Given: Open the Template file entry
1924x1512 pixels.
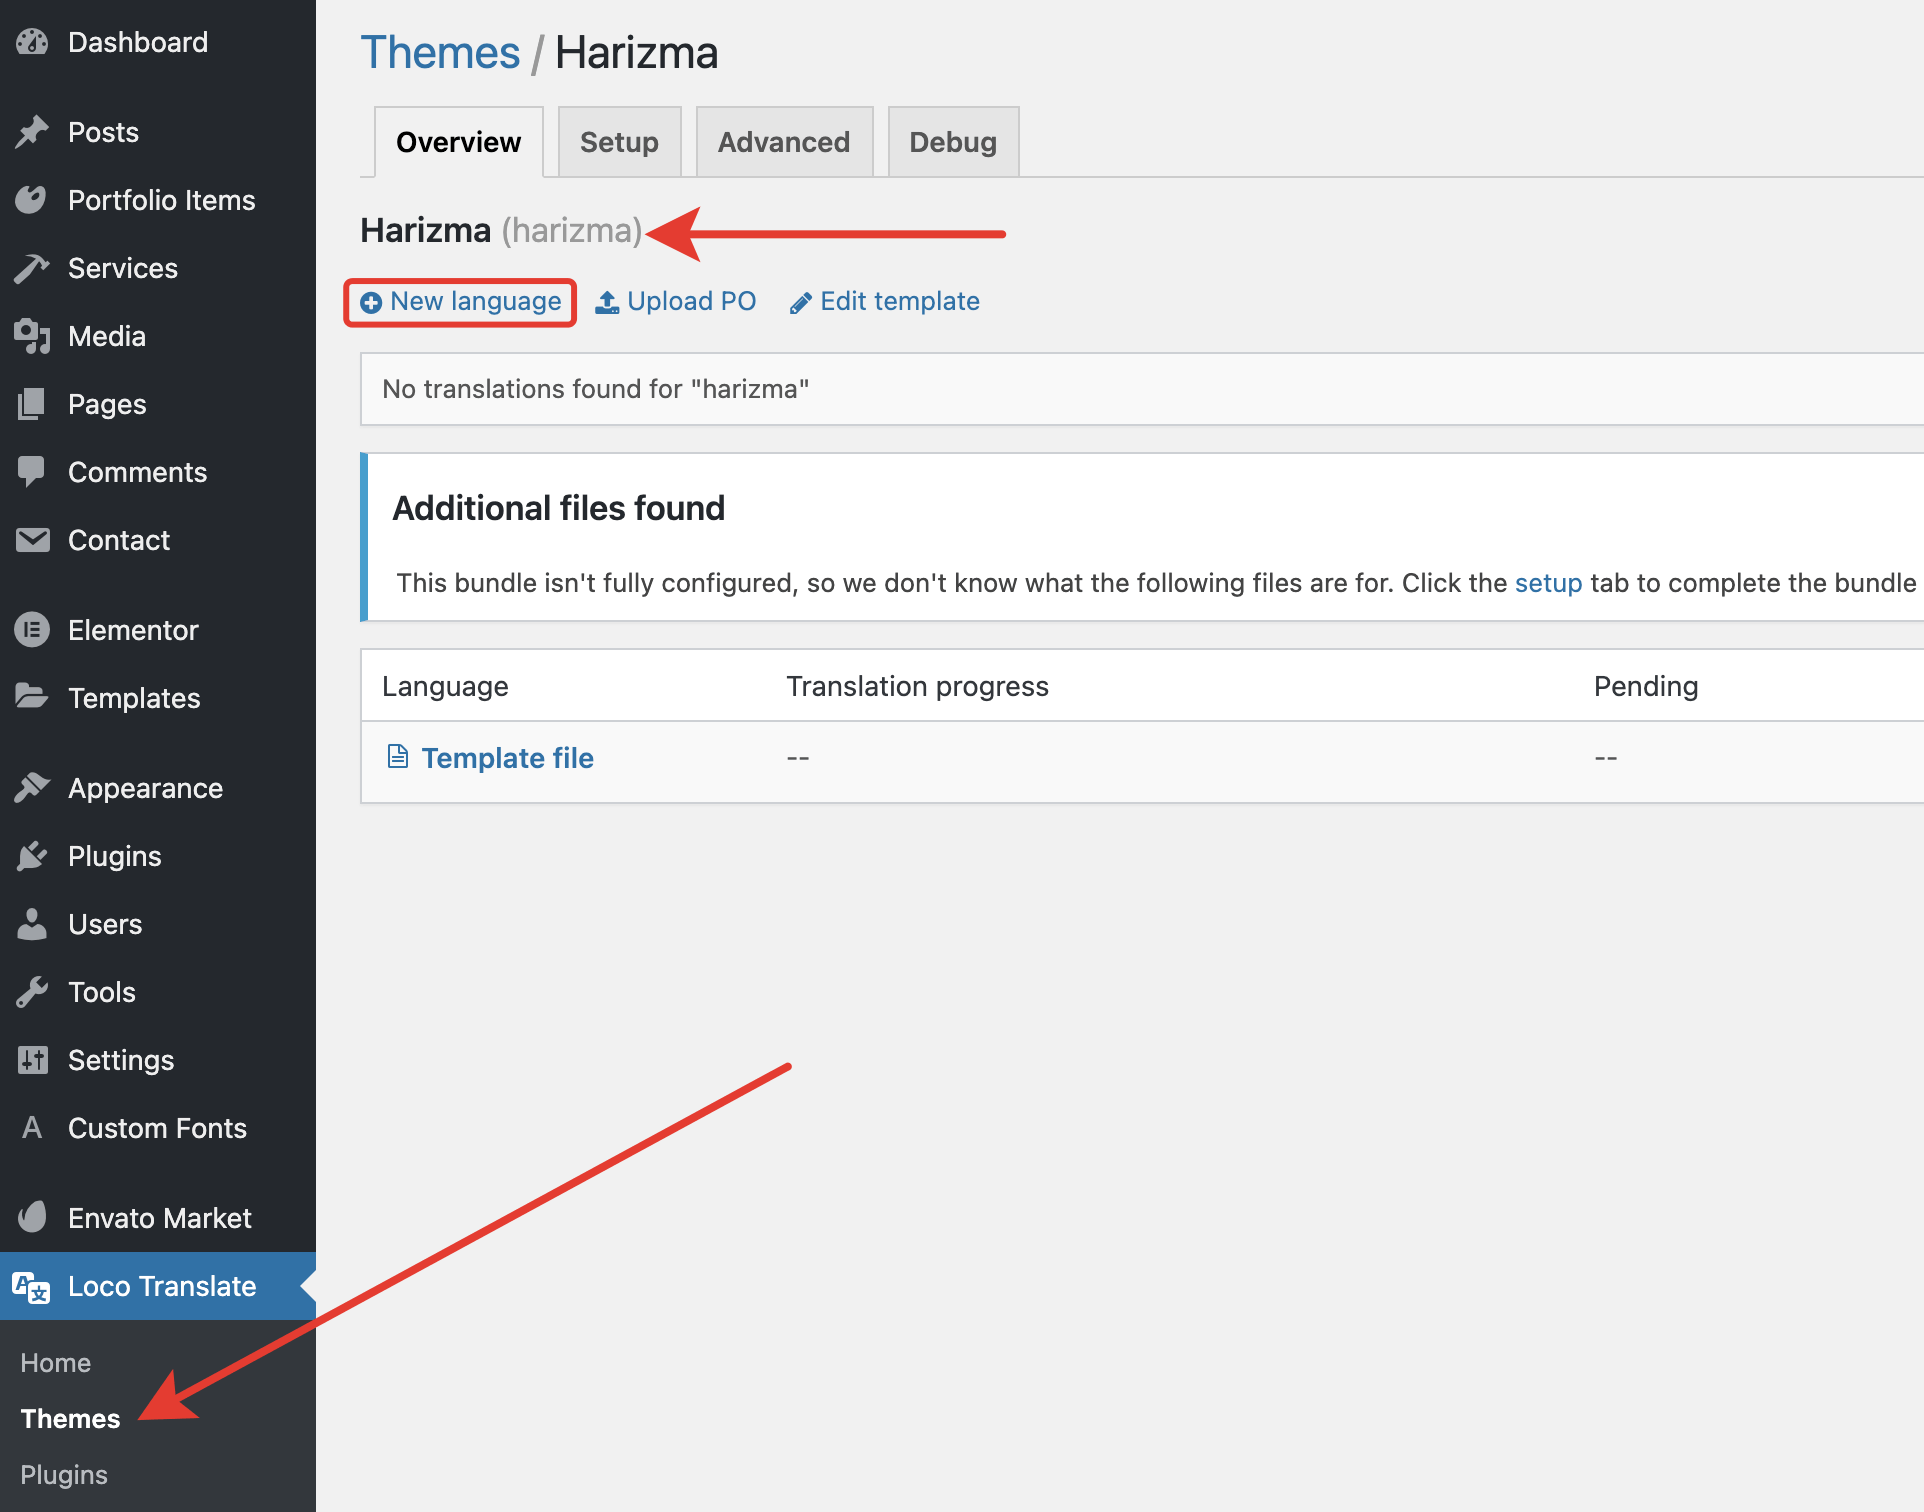Looking at the screenshot, I should click(x=507, y=758).
